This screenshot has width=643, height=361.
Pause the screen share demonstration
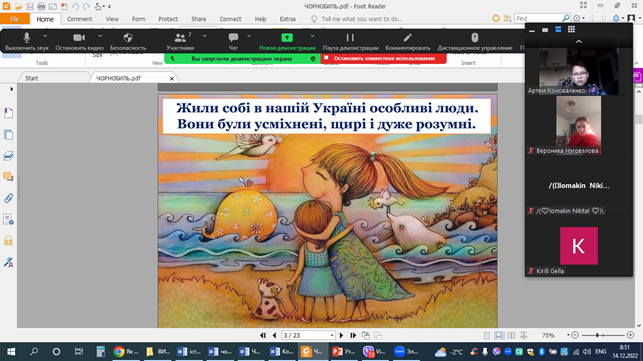(350, 38)
